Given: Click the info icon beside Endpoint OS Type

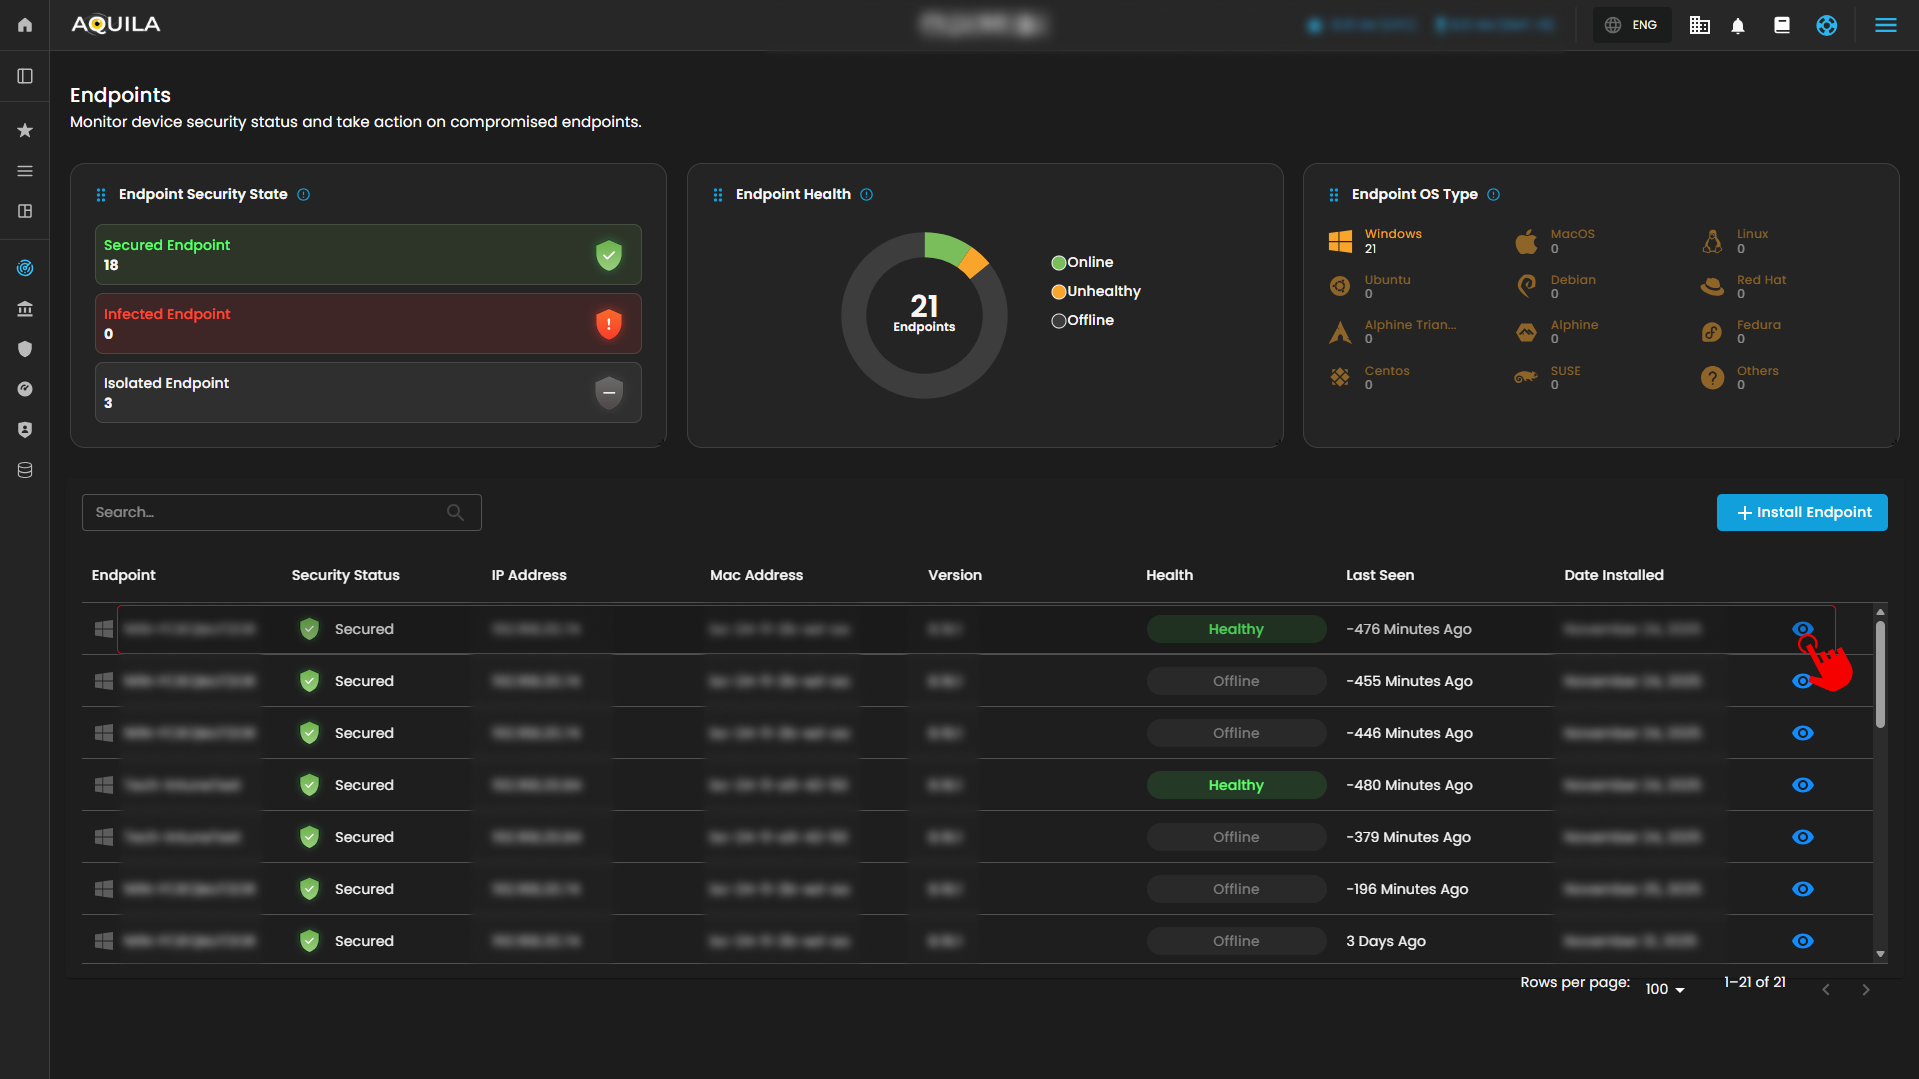Looking at the screenshot, I should click(x=1493, y=195).
